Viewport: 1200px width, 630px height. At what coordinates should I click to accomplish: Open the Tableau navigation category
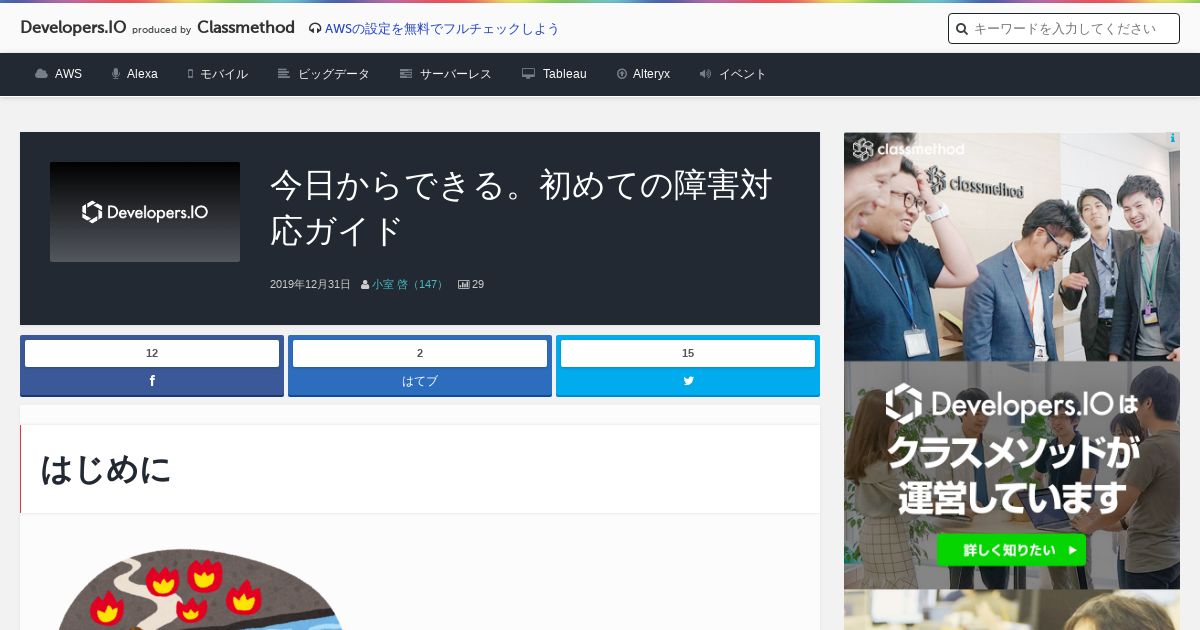(565, 74)
